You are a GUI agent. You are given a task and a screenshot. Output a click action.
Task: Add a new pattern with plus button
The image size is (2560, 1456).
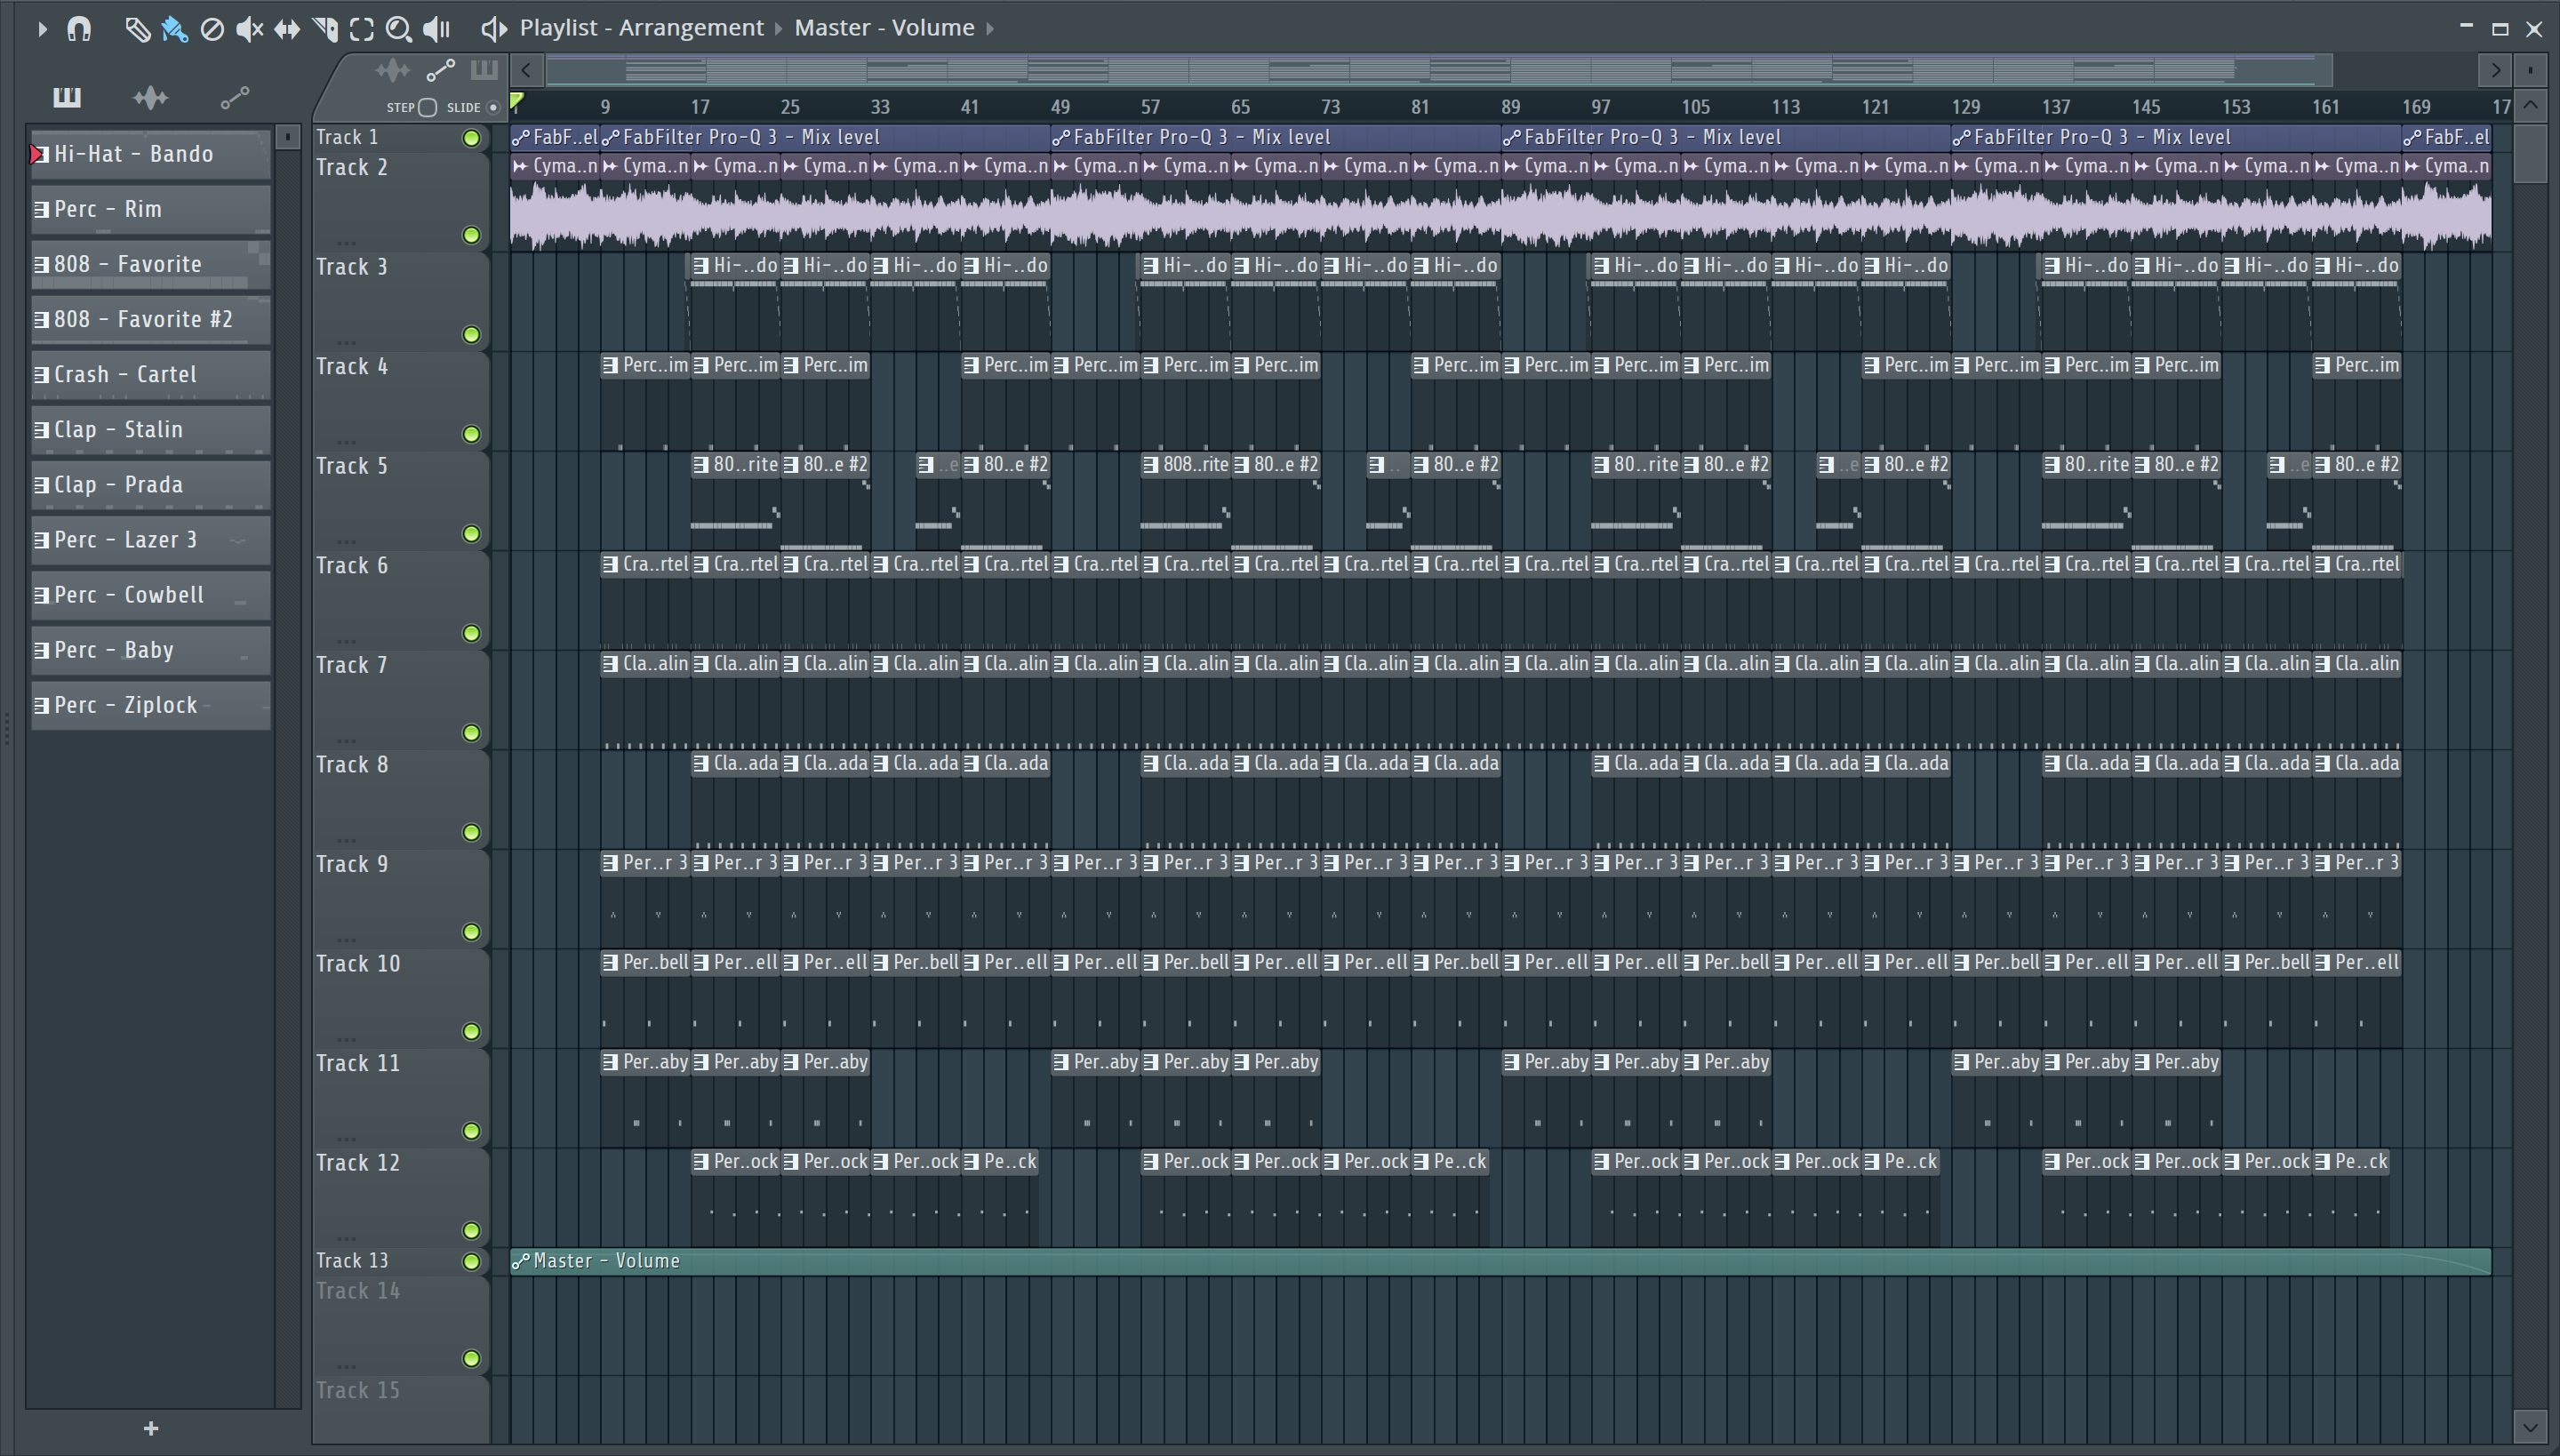(x=151, y=1428)
